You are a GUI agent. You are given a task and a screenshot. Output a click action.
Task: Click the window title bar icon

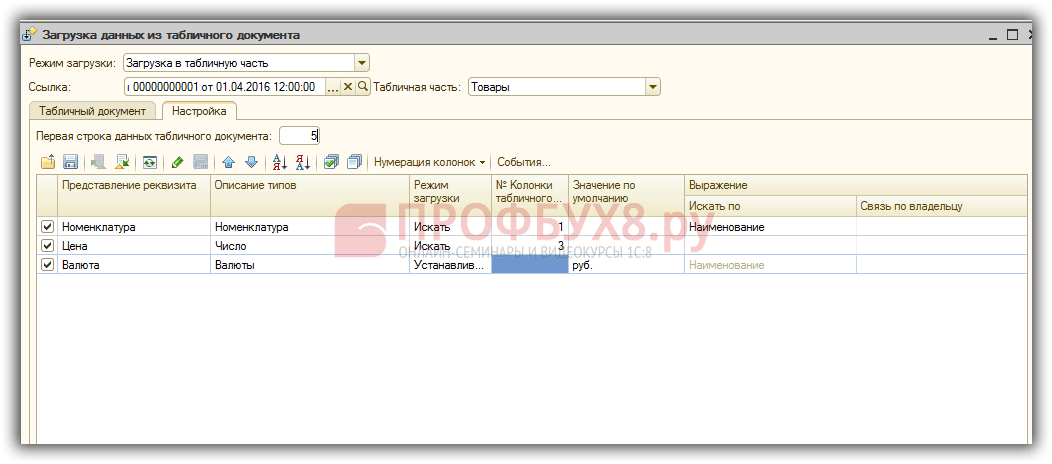pyautogui.click(x=30, y=35)
